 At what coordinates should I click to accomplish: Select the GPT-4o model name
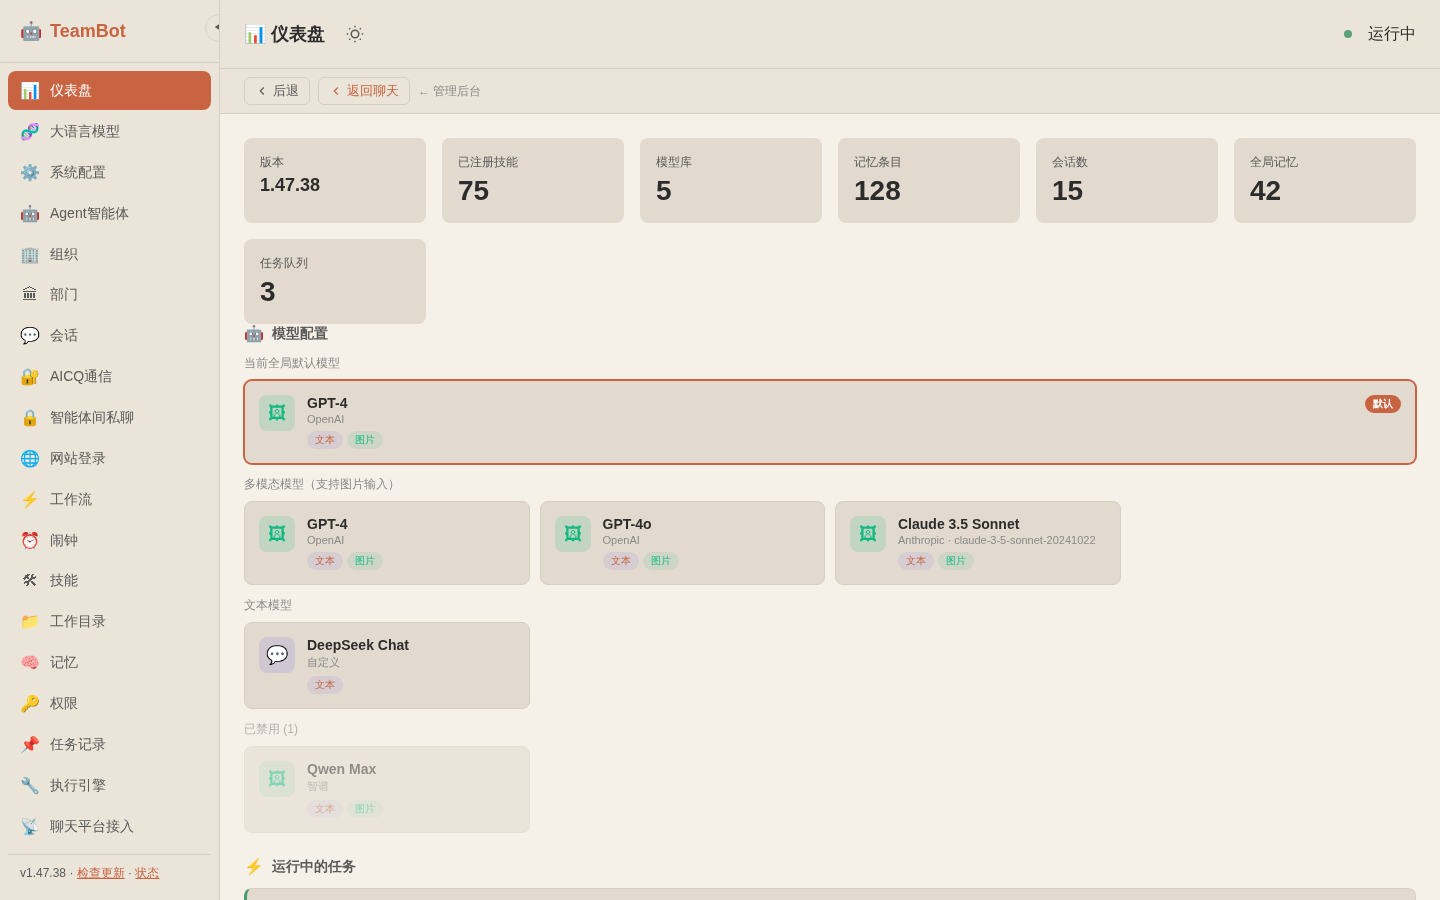pyautogui.click(x=627, y=524)
